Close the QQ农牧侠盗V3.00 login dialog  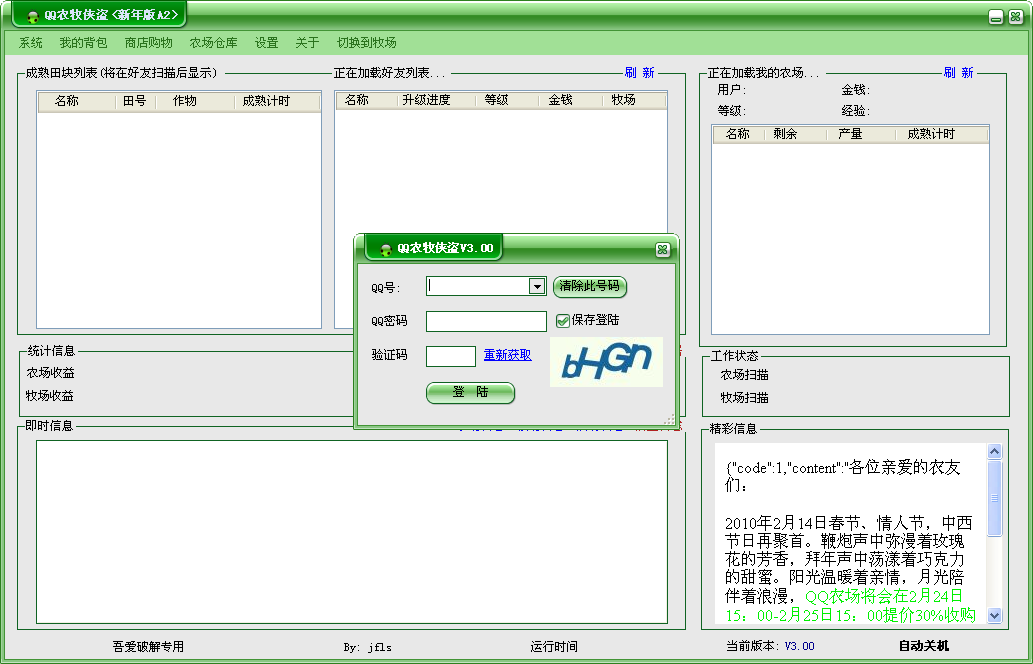pos(662,250)
